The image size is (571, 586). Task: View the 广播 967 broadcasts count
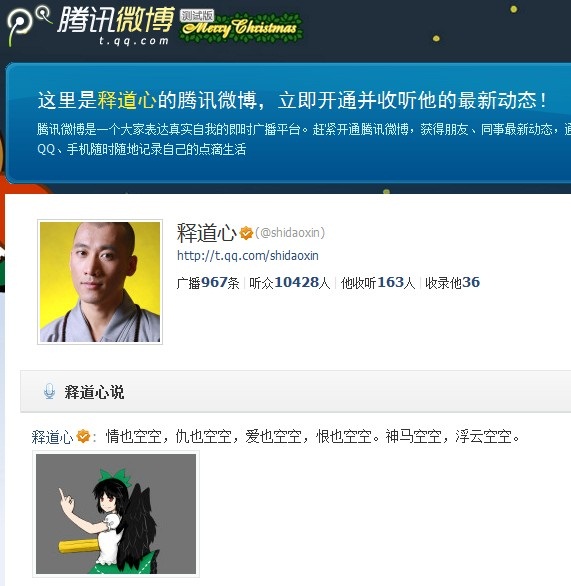click(208, 283)
